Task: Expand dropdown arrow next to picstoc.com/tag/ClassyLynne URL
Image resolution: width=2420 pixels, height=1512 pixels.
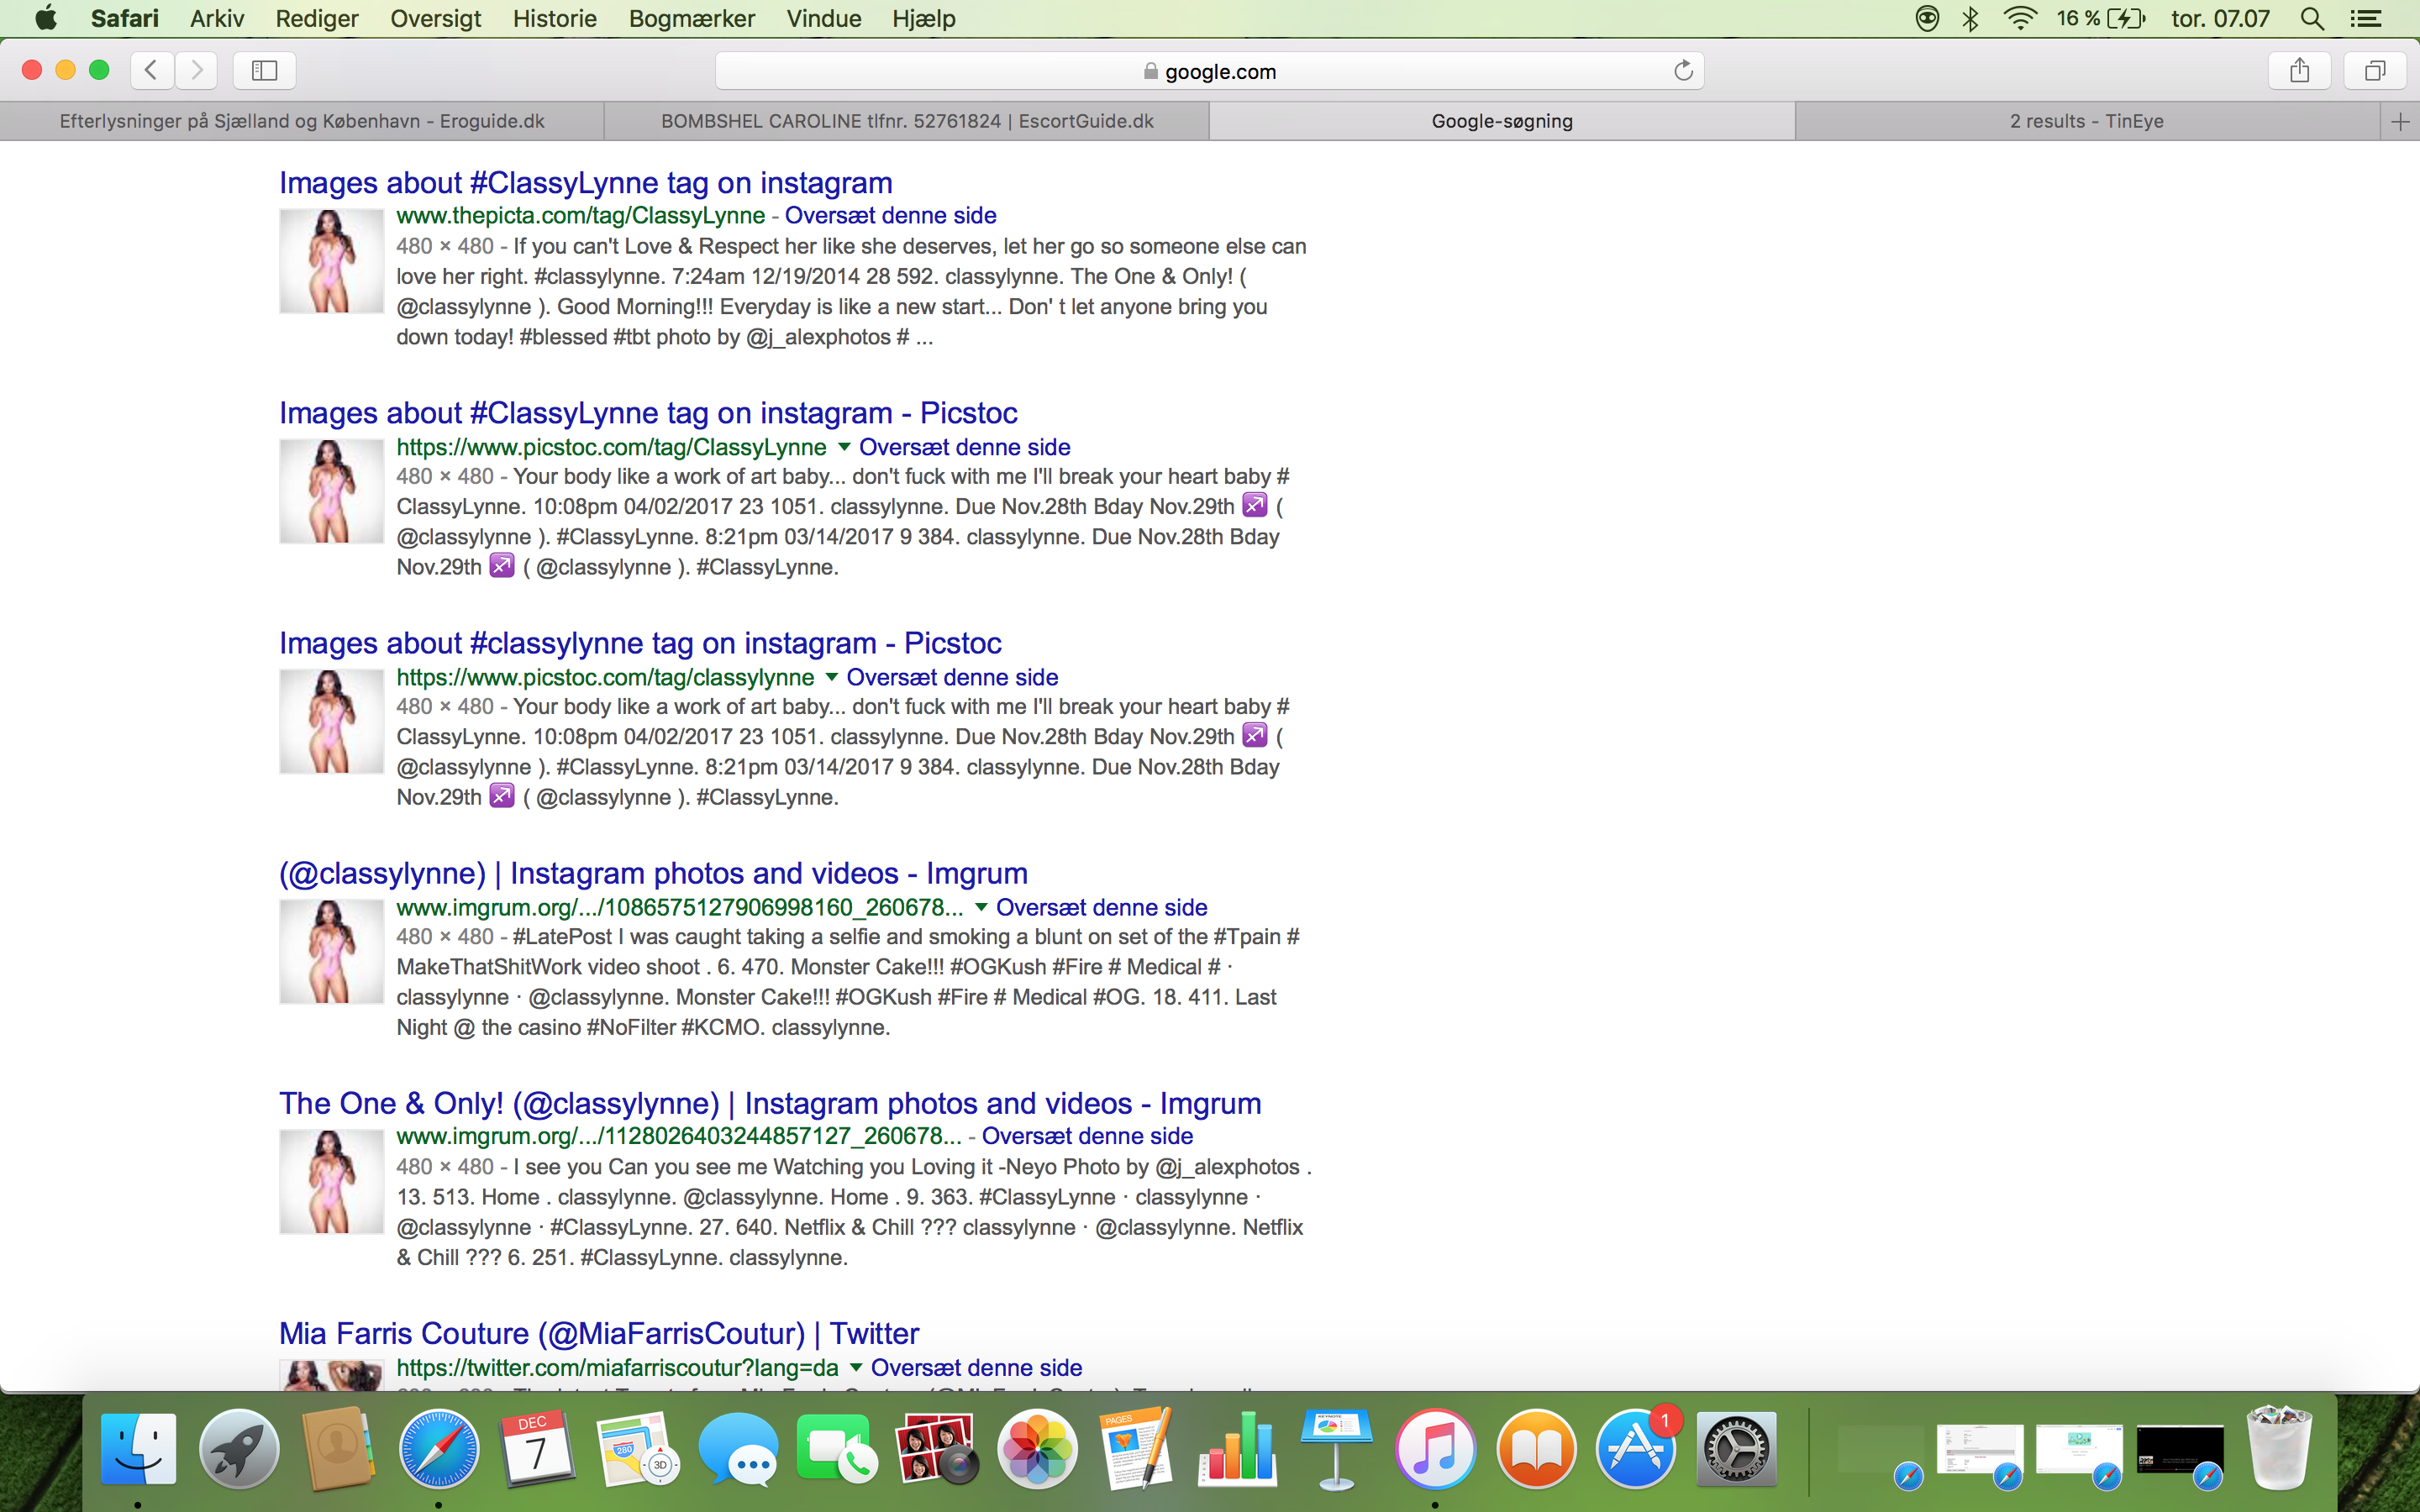Action: 844,446
